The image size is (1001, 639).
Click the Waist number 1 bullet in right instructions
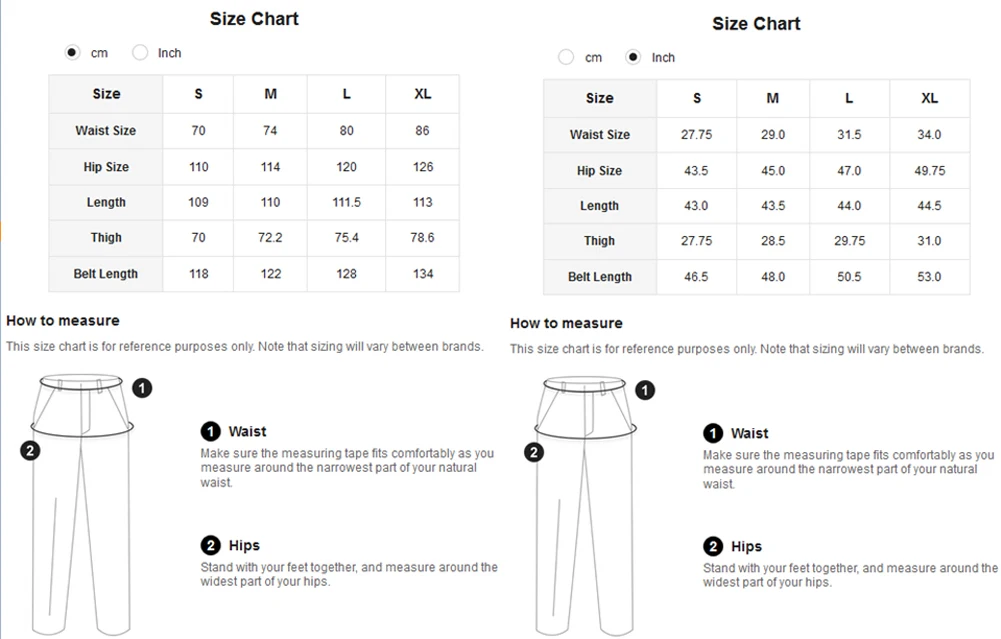point(713,433)
